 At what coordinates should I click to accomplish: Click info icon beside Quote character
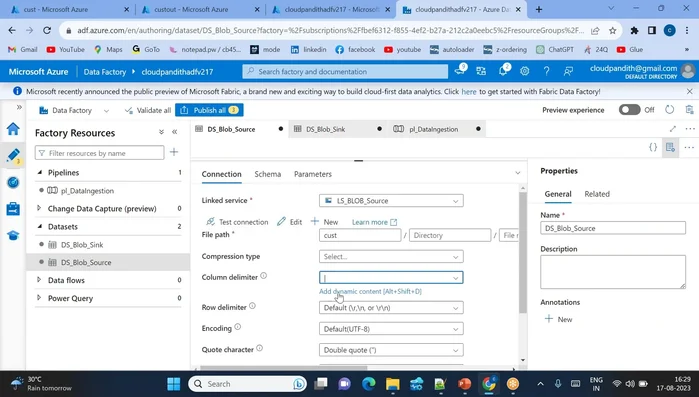pos(259,348)
